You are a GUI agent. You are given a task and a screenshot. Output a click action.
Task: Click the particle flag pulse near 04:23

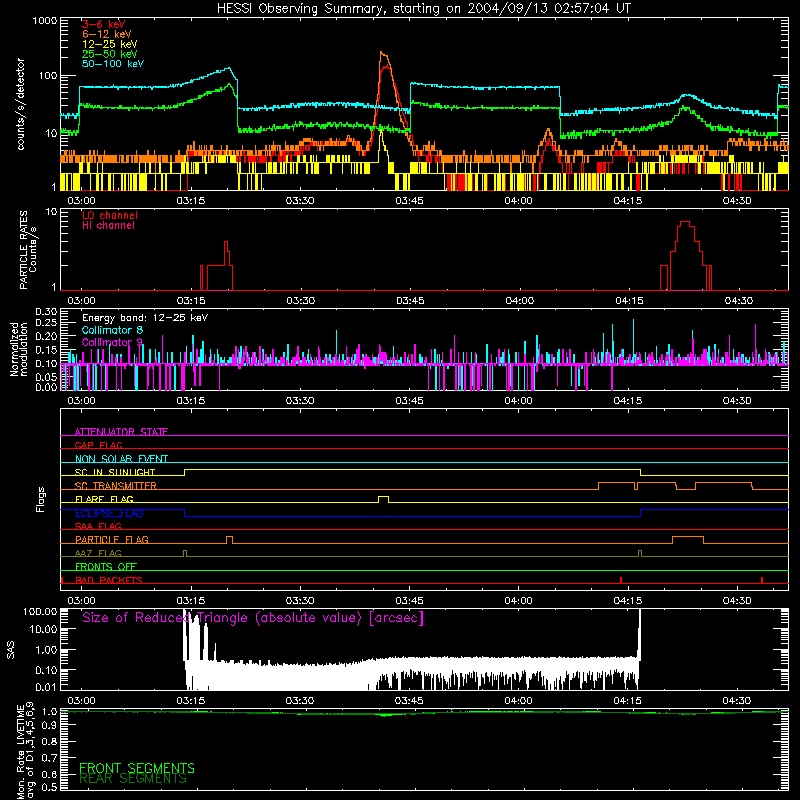pyautogui.click(x=688, y=540)
